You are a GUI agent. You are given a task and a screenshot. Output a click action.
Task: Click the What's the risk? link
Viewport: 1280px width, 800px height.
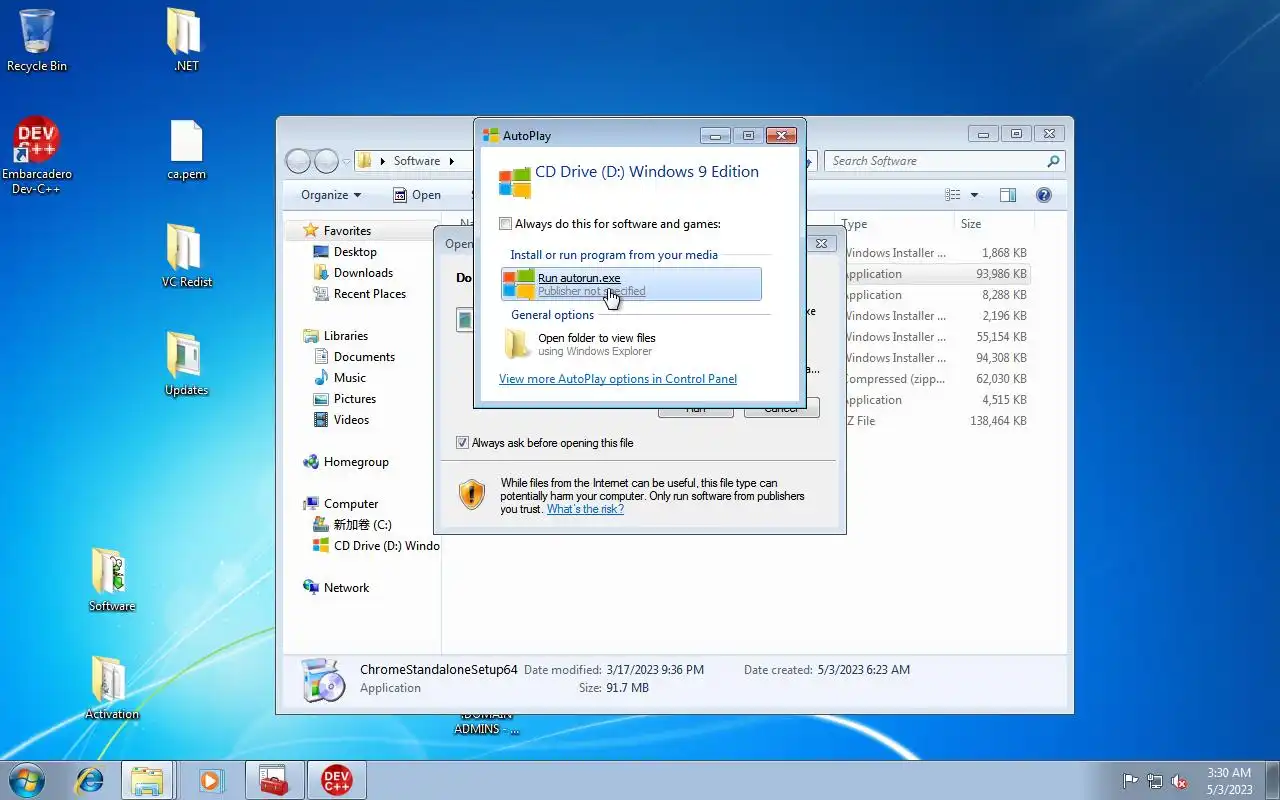coord(585,509)
